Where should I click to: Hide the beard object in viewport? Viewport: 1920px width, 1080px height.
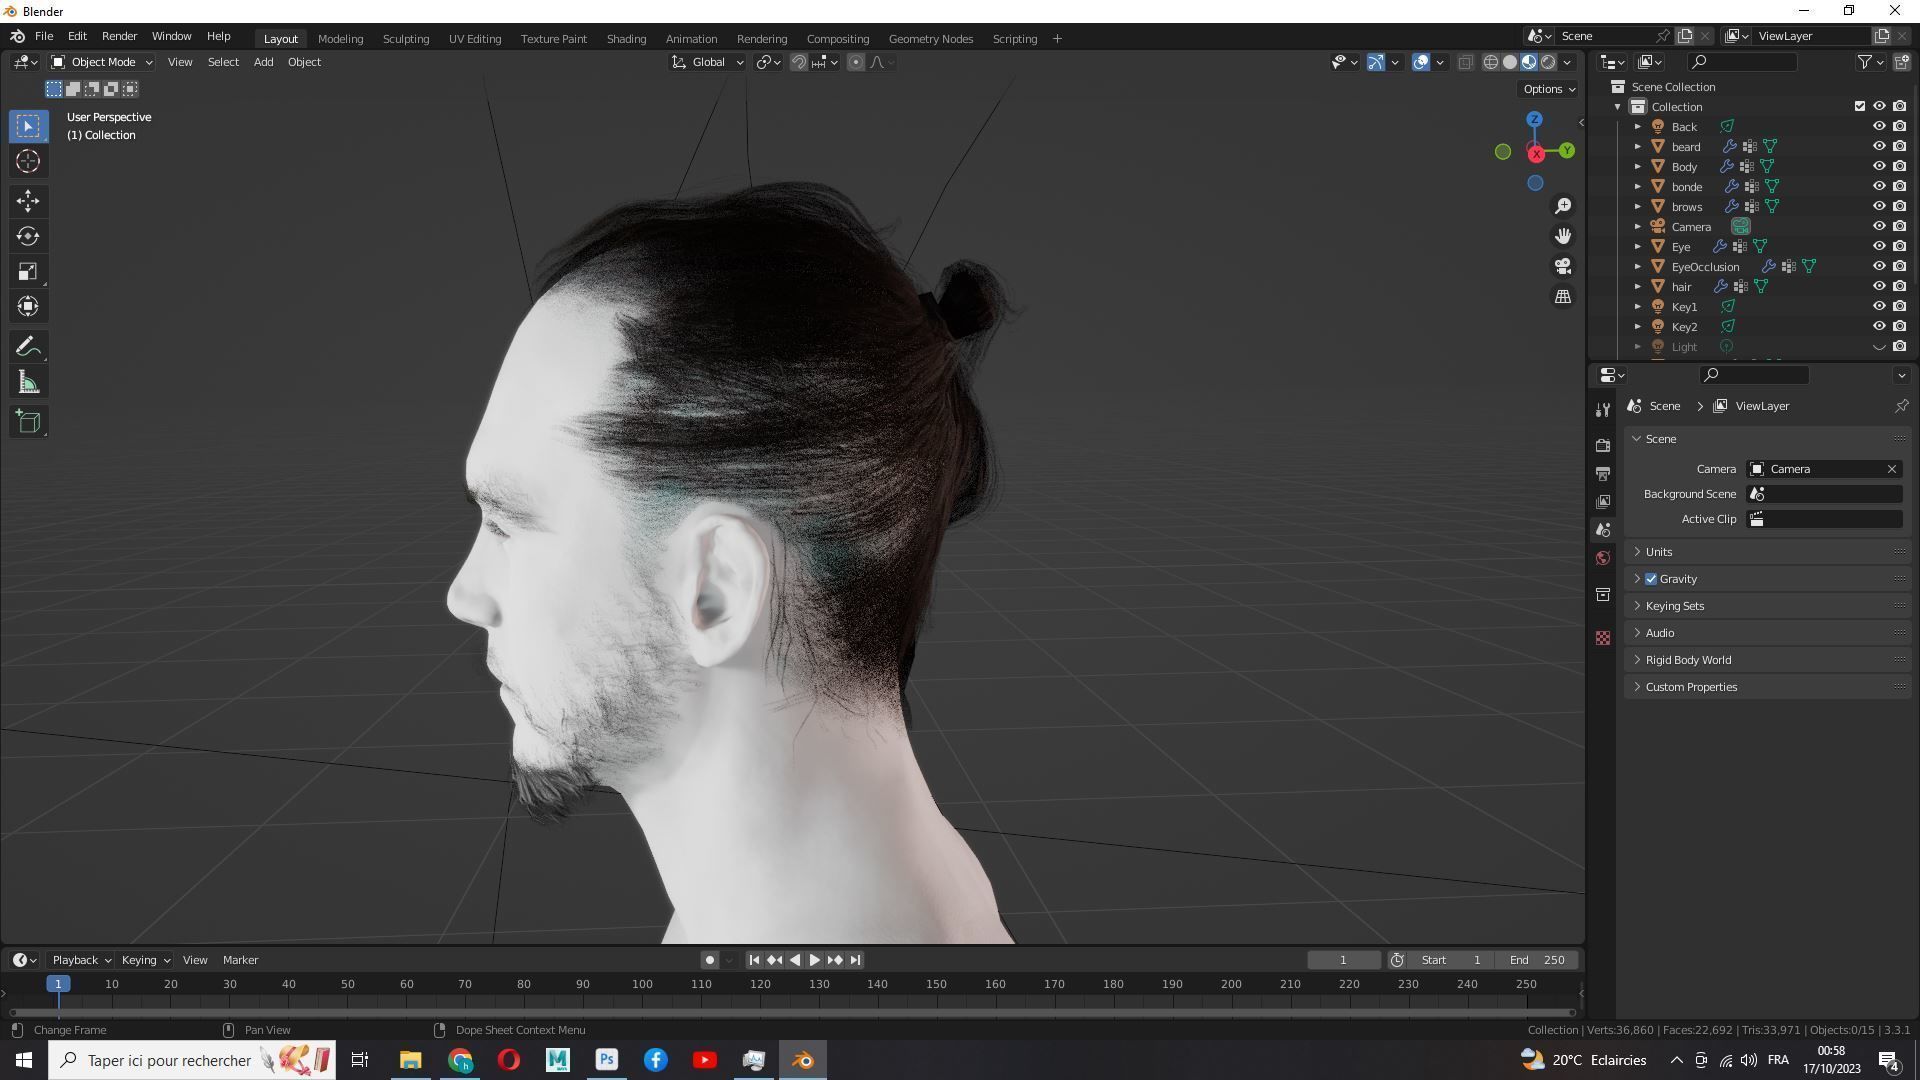click(1878, 146)
